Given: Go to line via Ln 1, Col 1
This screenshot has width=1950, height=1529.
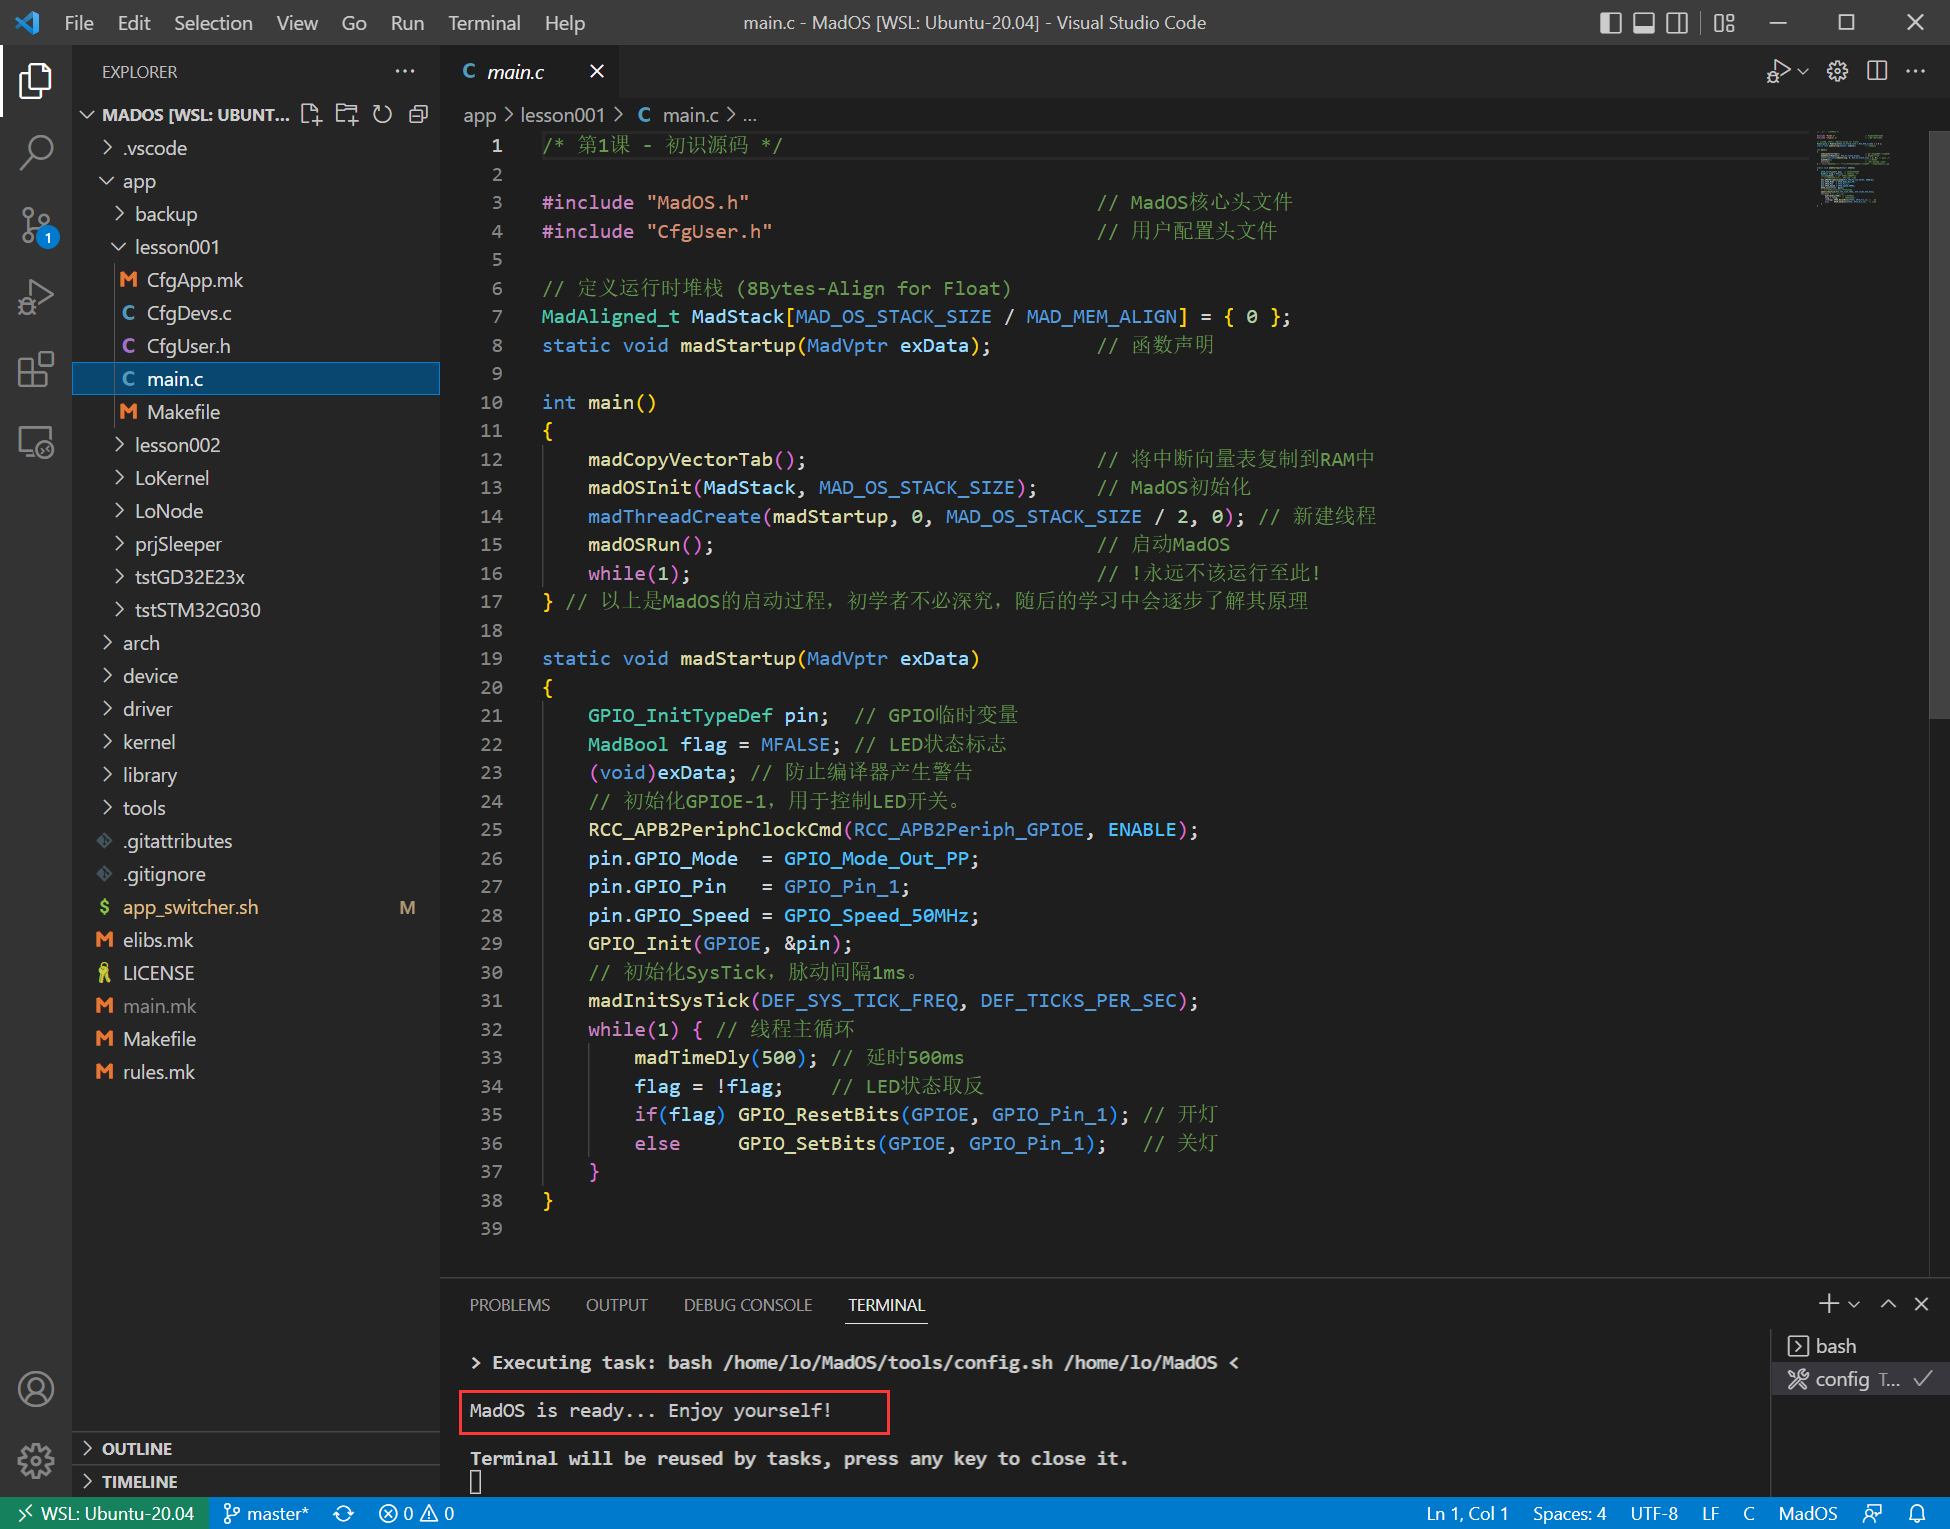Looking at the screenshot, I should pos(1467,1513).
